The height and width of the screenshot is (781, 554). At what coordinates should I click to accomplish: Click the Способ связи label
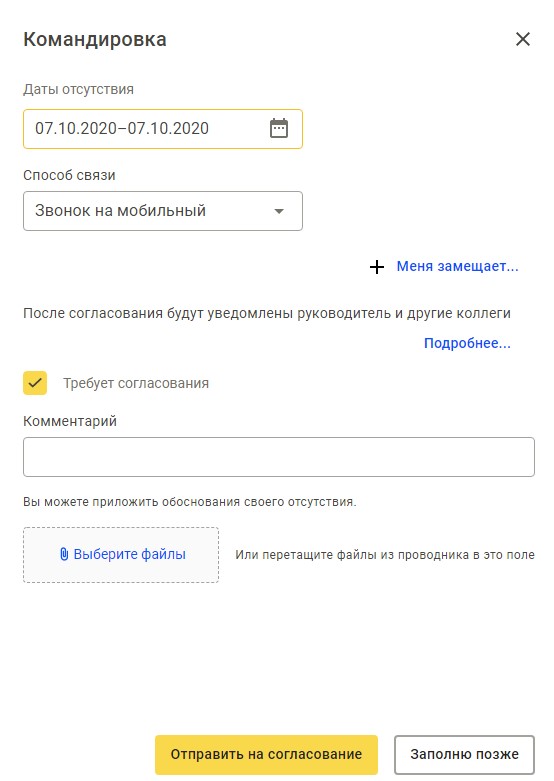[x=69, y=175]
